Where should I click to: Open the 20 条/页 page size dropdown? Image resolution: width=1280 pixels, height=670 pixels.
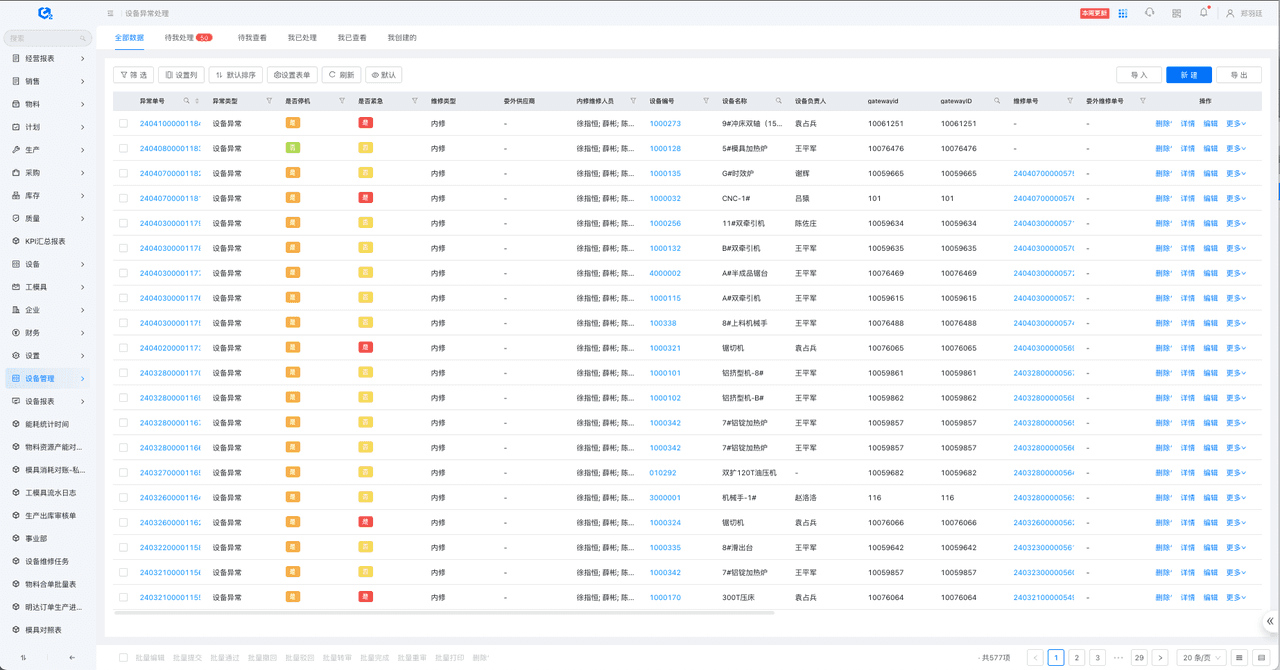click(x=1201, y=658)
